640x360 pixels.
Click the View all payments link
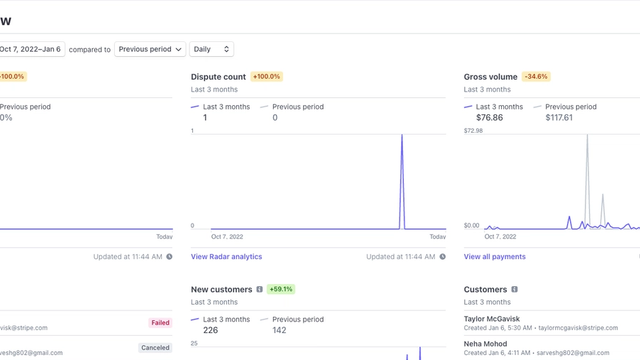[x=494, y=257]
